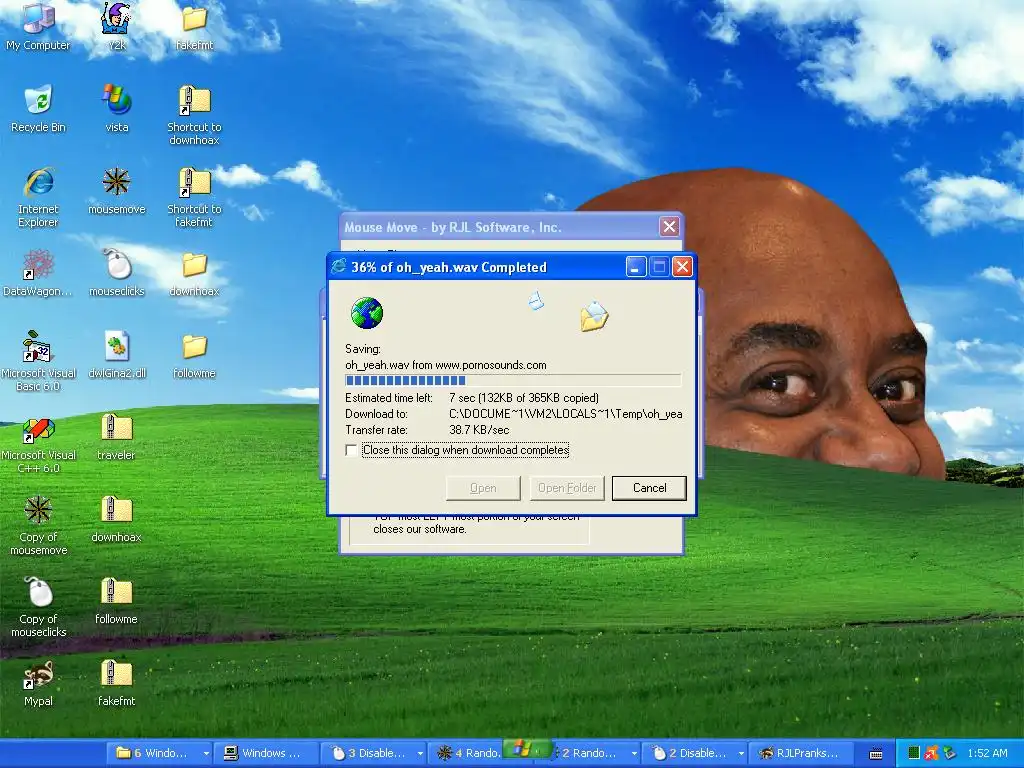Click the keyboard icon on the taskbar

(x=876, y=754)
